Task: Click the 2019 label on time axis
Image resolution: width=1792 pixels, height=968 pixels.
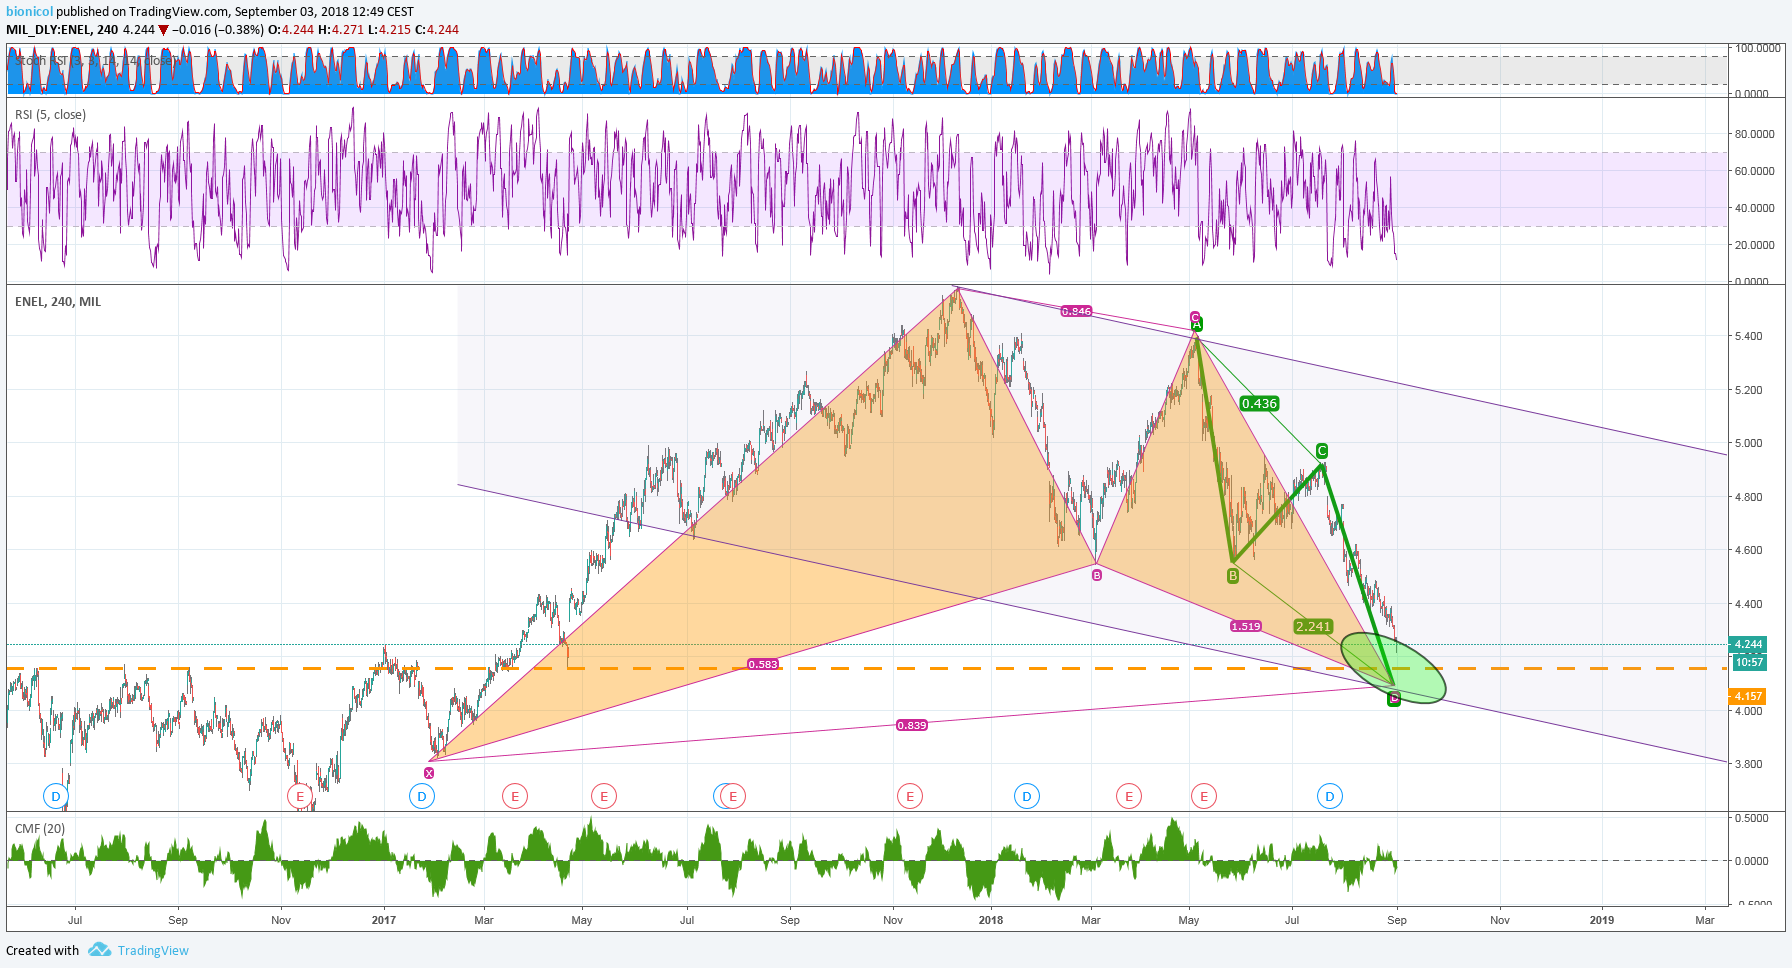Action: (1602, 920)
